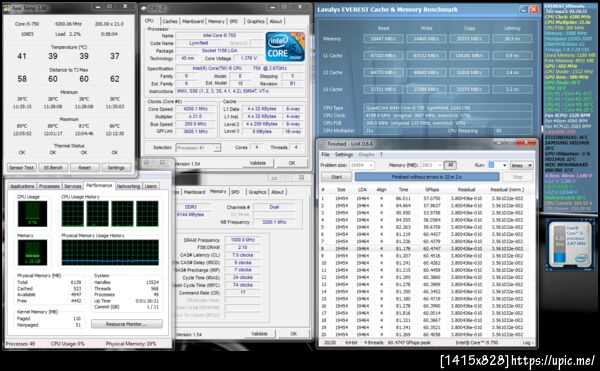Screen dimensions: 600x371
Task: Switch to Mainboard tab in top CPU-Z window
Action: [192, 21]
